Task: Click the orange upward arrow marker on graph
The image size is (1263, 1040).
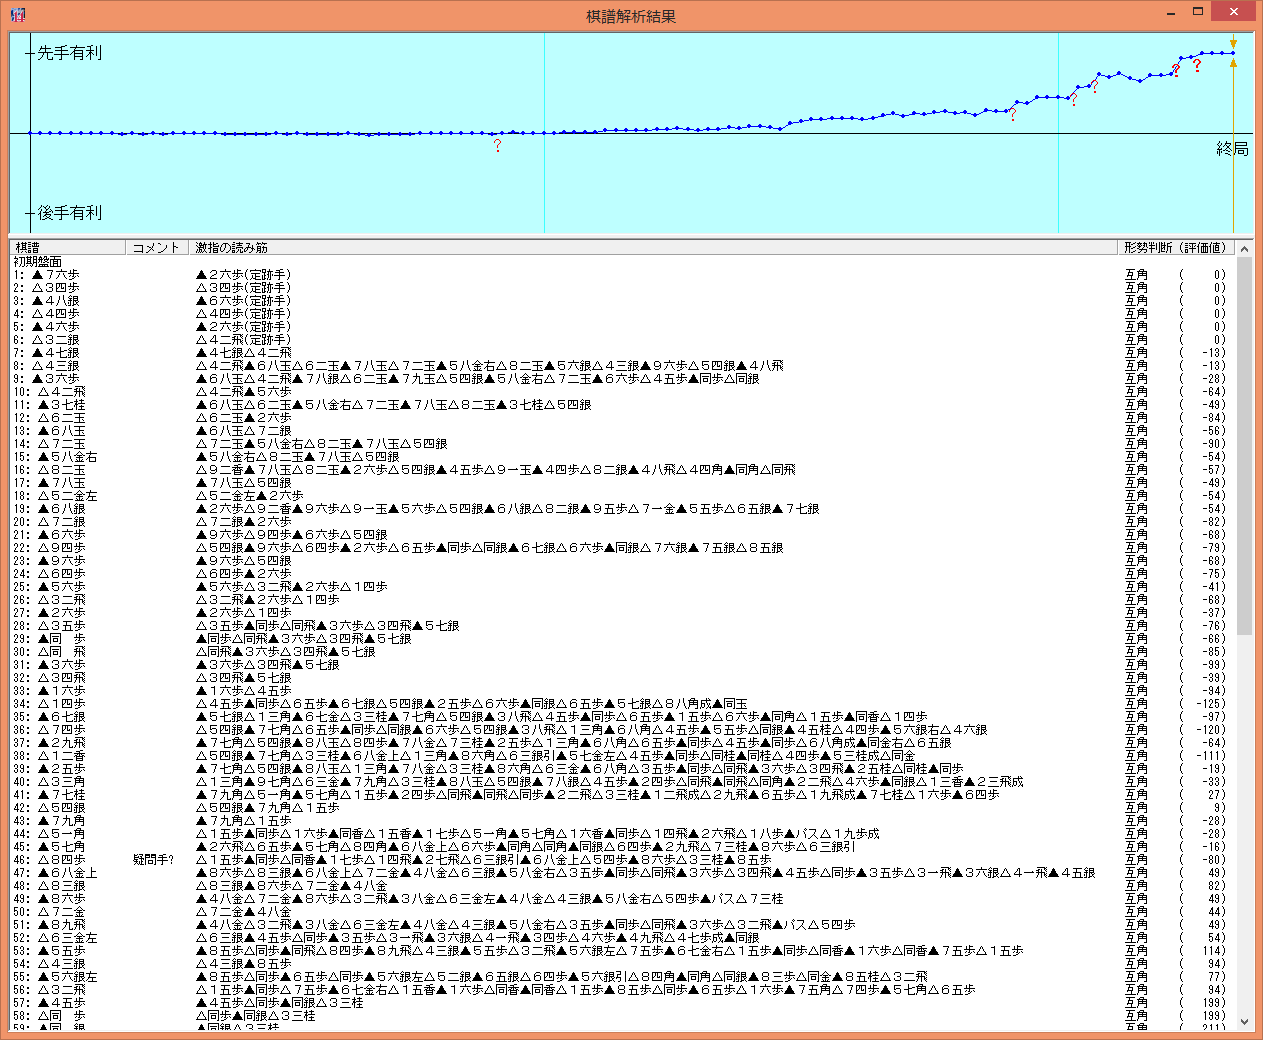Action: tap(1233, 63)
